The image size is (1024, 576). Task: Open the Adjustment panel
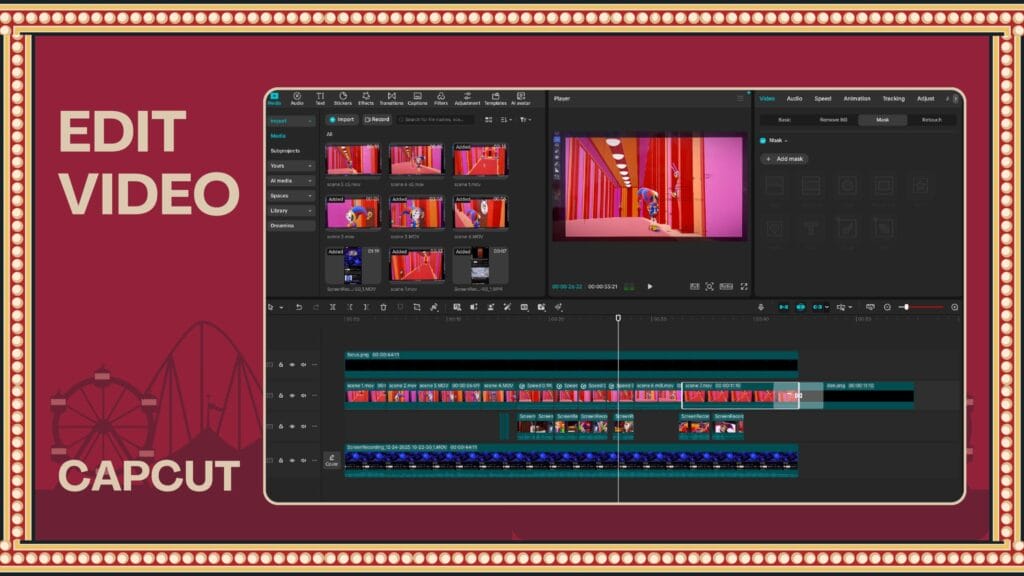coord(468,99)
